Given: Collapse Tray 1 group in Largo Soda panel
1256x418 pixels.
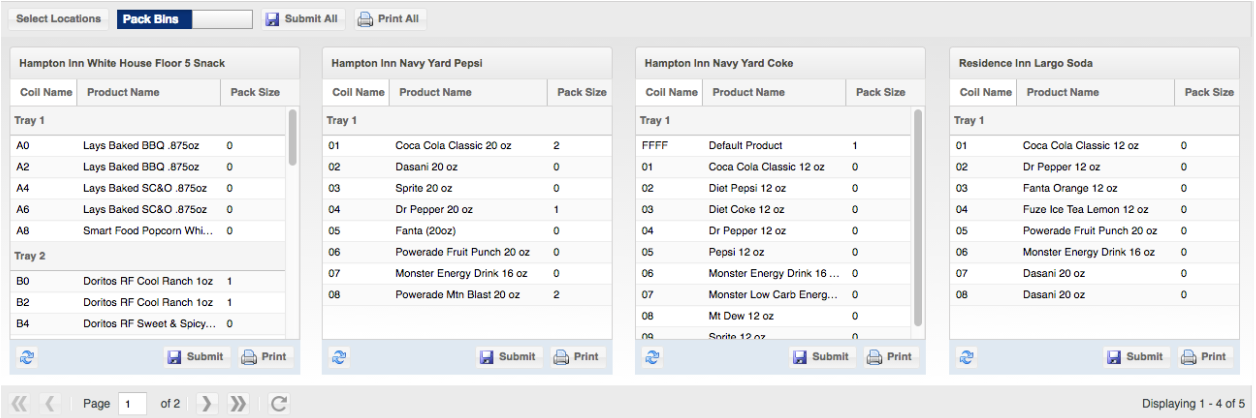Looking at the screenshot, I should [1093, 121].
